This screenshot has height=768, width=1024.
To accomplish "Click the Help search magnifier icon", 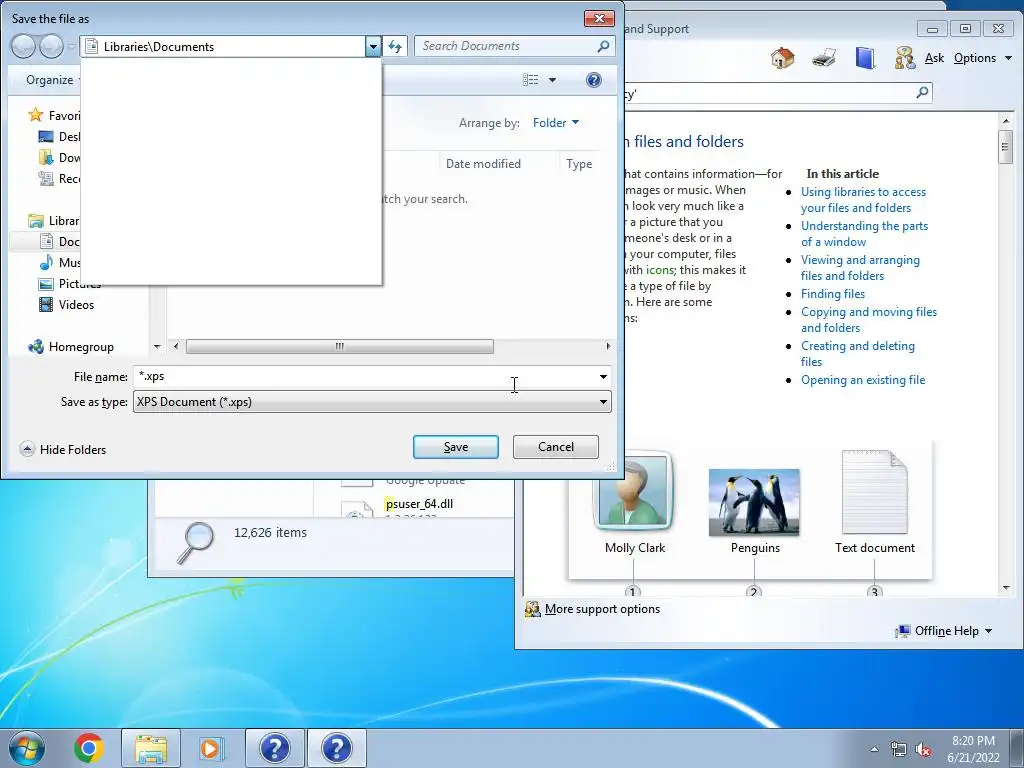I will click(922, 93).
